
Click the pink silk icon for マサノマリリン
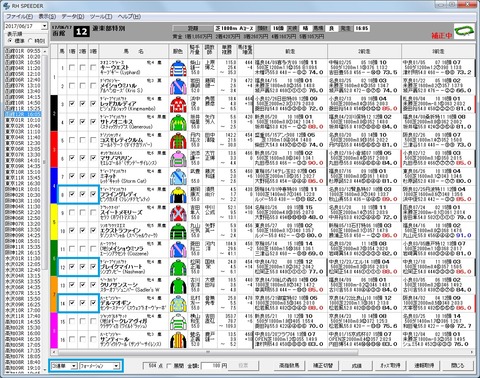178,158
